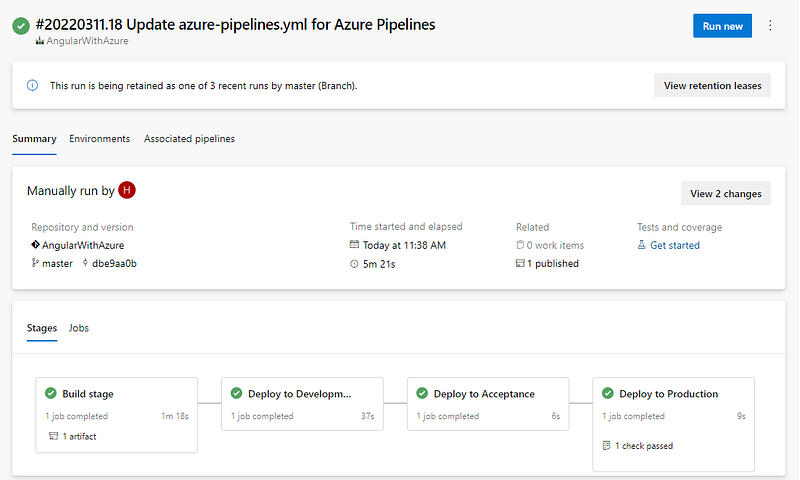Click the repository icon next to AngularWithAzure

(x=35, y=245)
